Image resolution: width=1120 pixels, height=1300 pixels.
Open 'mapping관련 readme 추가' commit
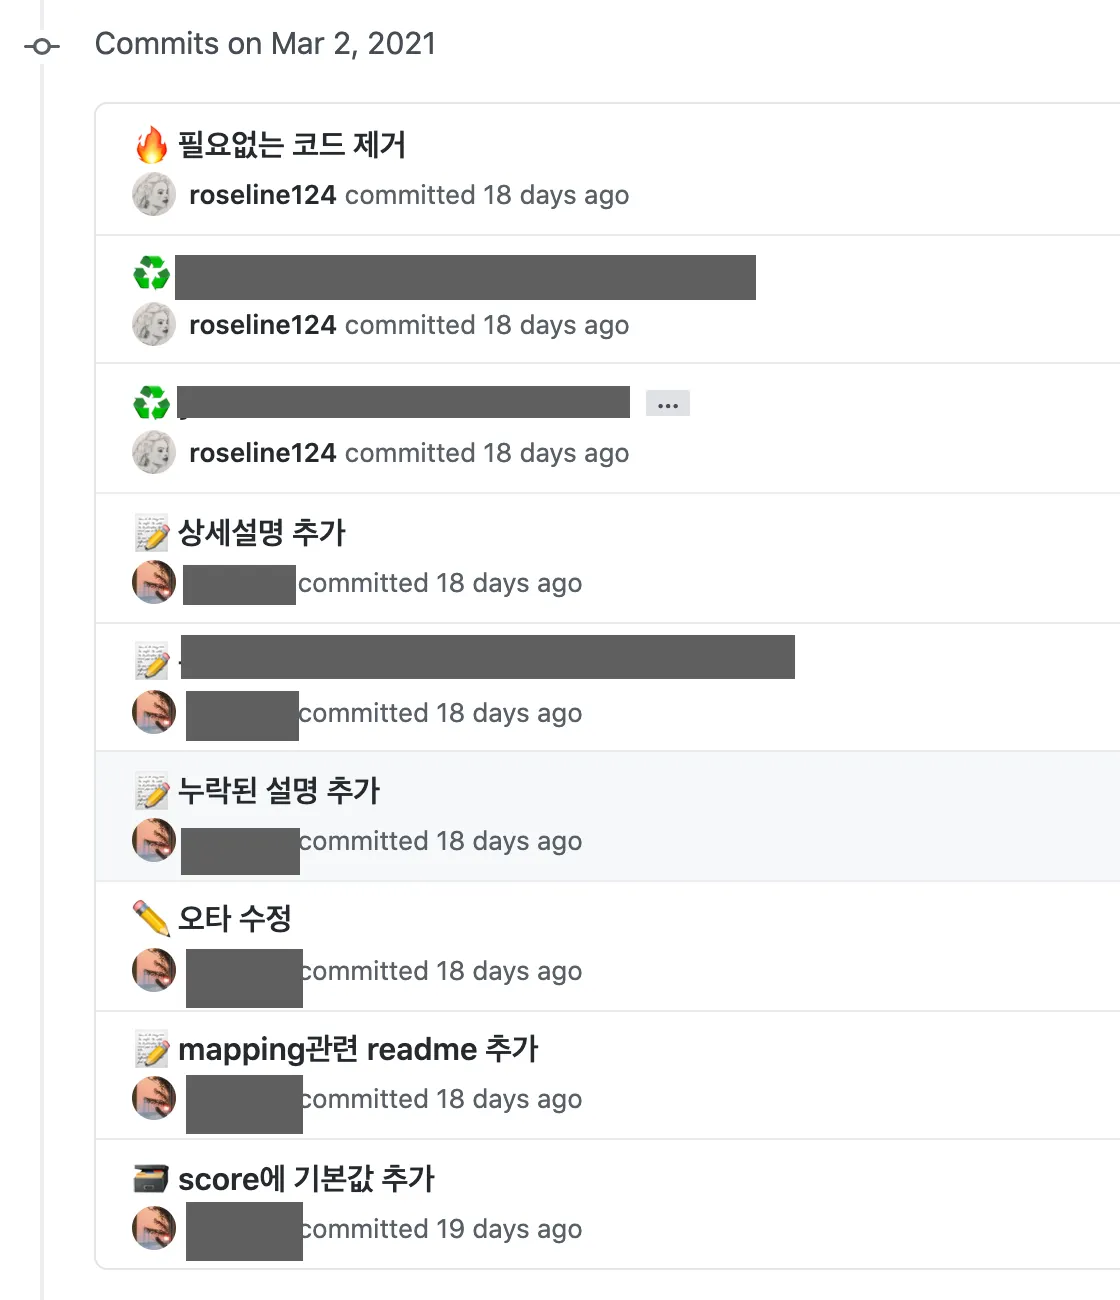coord(358,1049)
